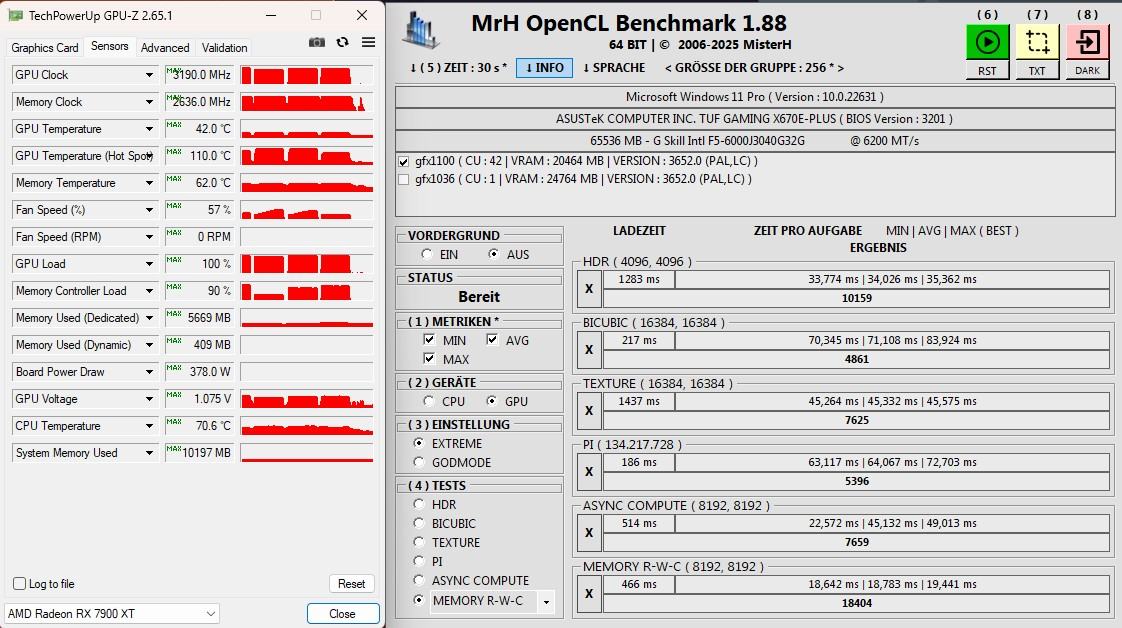Click the GPU-Z Close button
This screenshot has height=628, width=1122.
(x=343, y=614)
